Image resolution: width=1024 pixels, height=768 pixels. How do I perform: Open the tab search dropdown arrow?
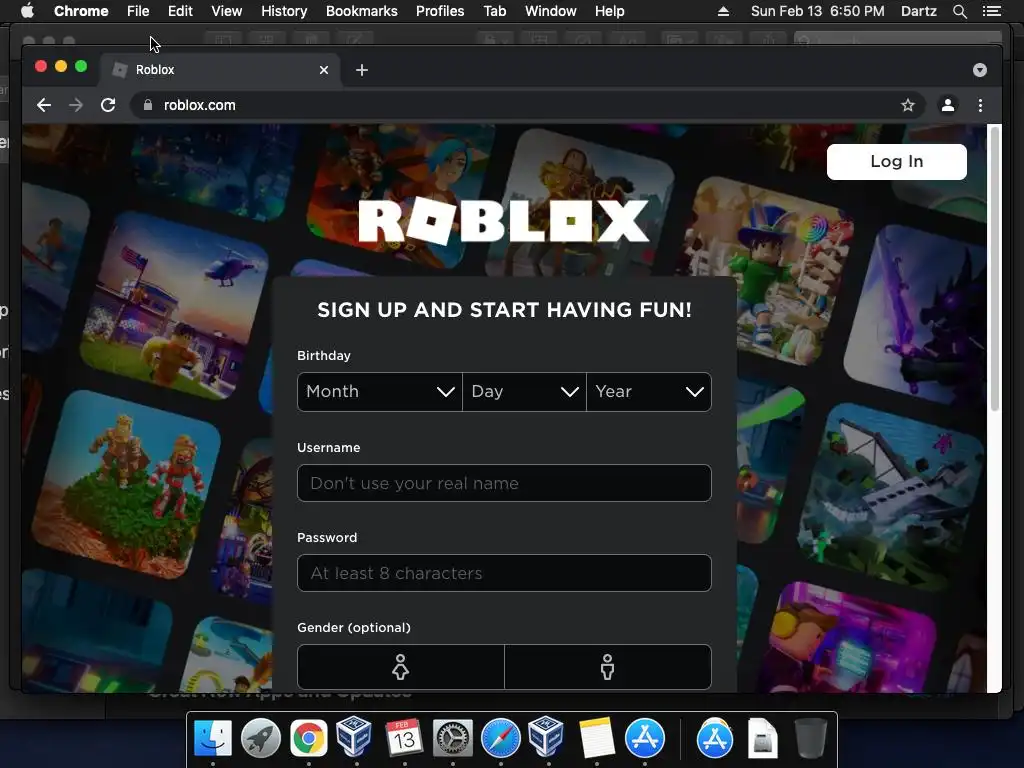pos(980,70)
